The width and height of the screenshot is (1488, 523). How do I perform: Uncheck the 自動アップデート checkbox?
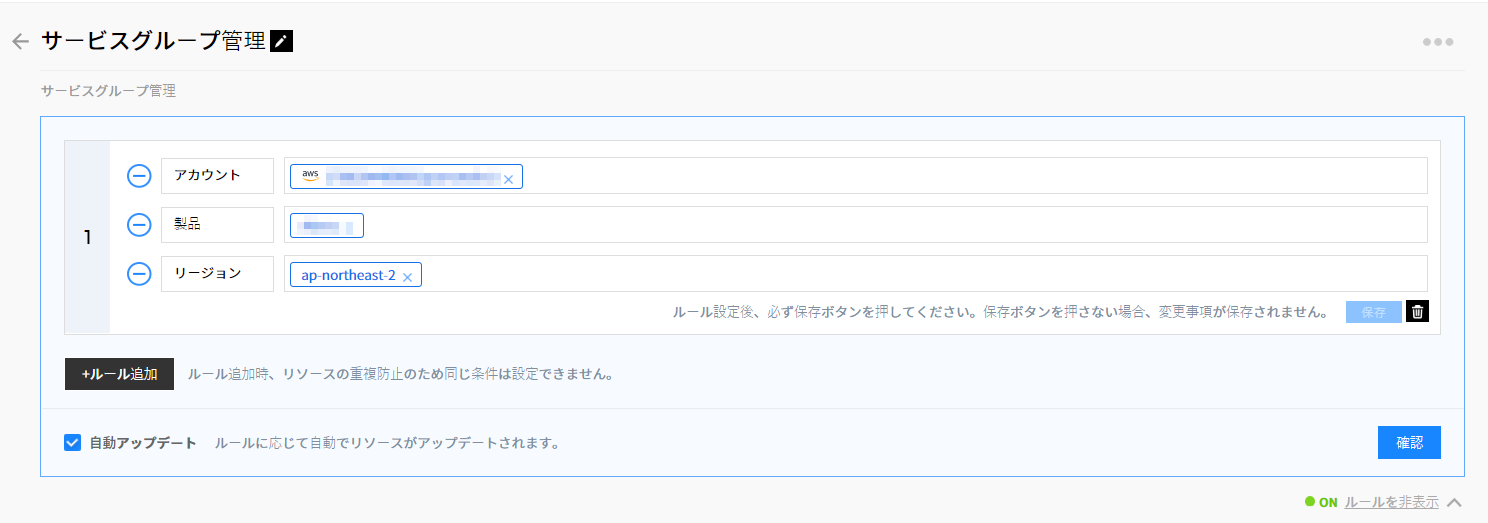[x=72, y=443]
